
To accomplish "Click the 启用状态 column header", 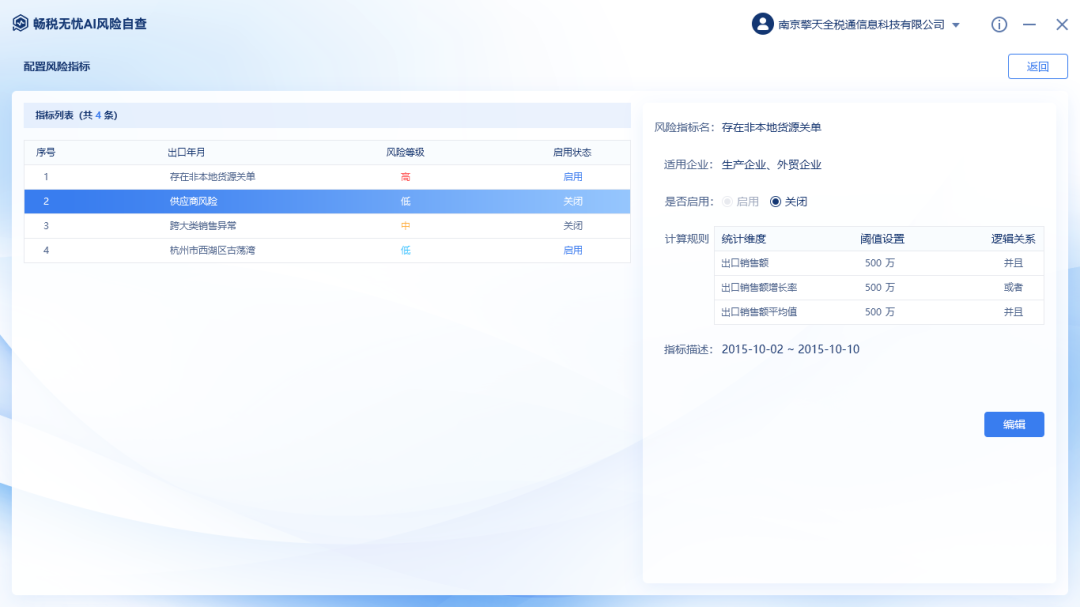I will [572, 152].
